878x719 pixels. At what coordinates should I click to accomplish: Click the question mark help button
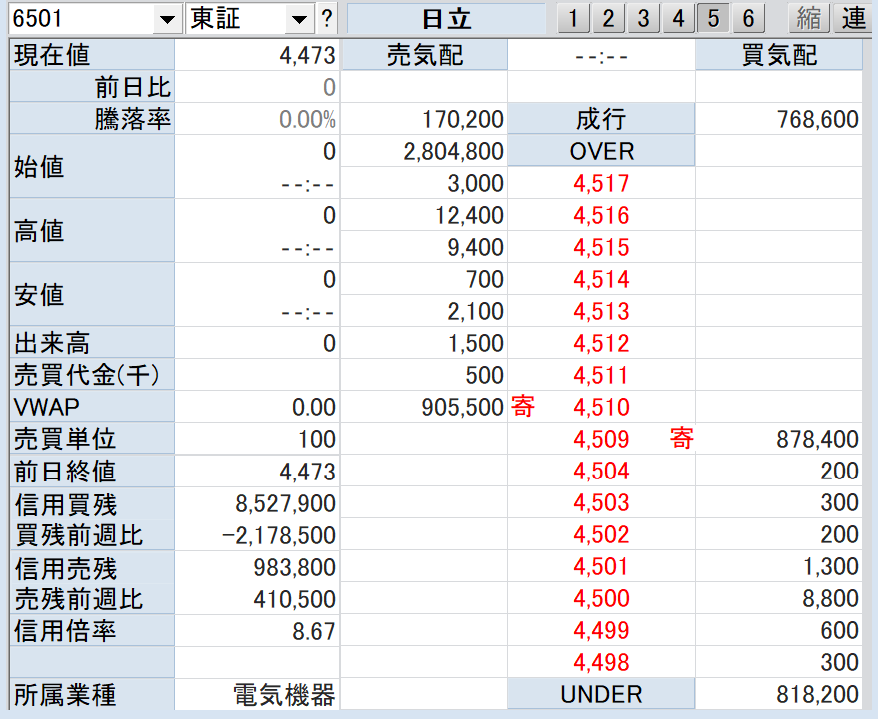pos(327,18)
